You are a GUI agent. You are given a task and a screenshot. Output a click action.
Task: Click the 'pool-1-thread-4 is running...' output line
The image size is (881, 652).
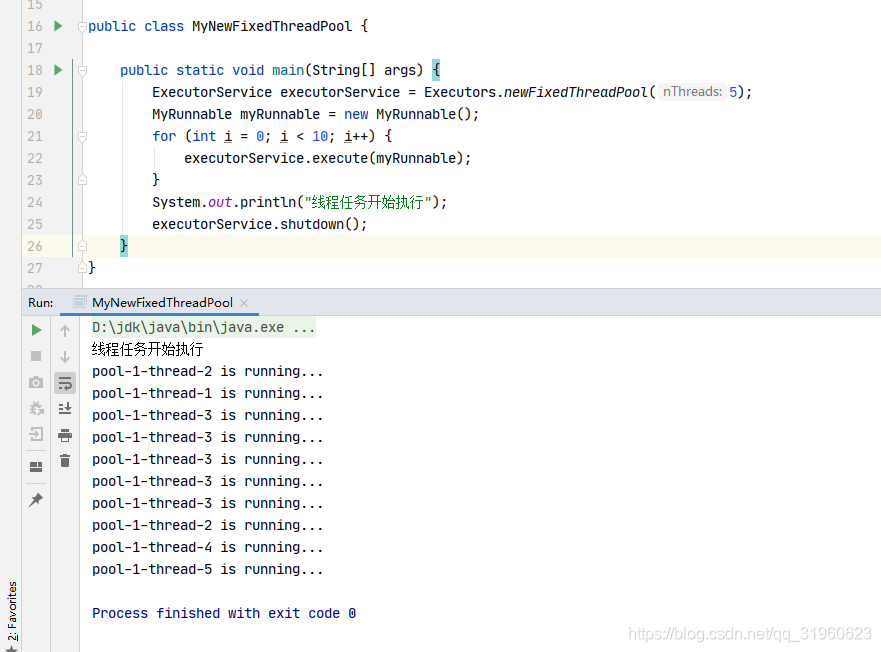(x=207, y=547)
